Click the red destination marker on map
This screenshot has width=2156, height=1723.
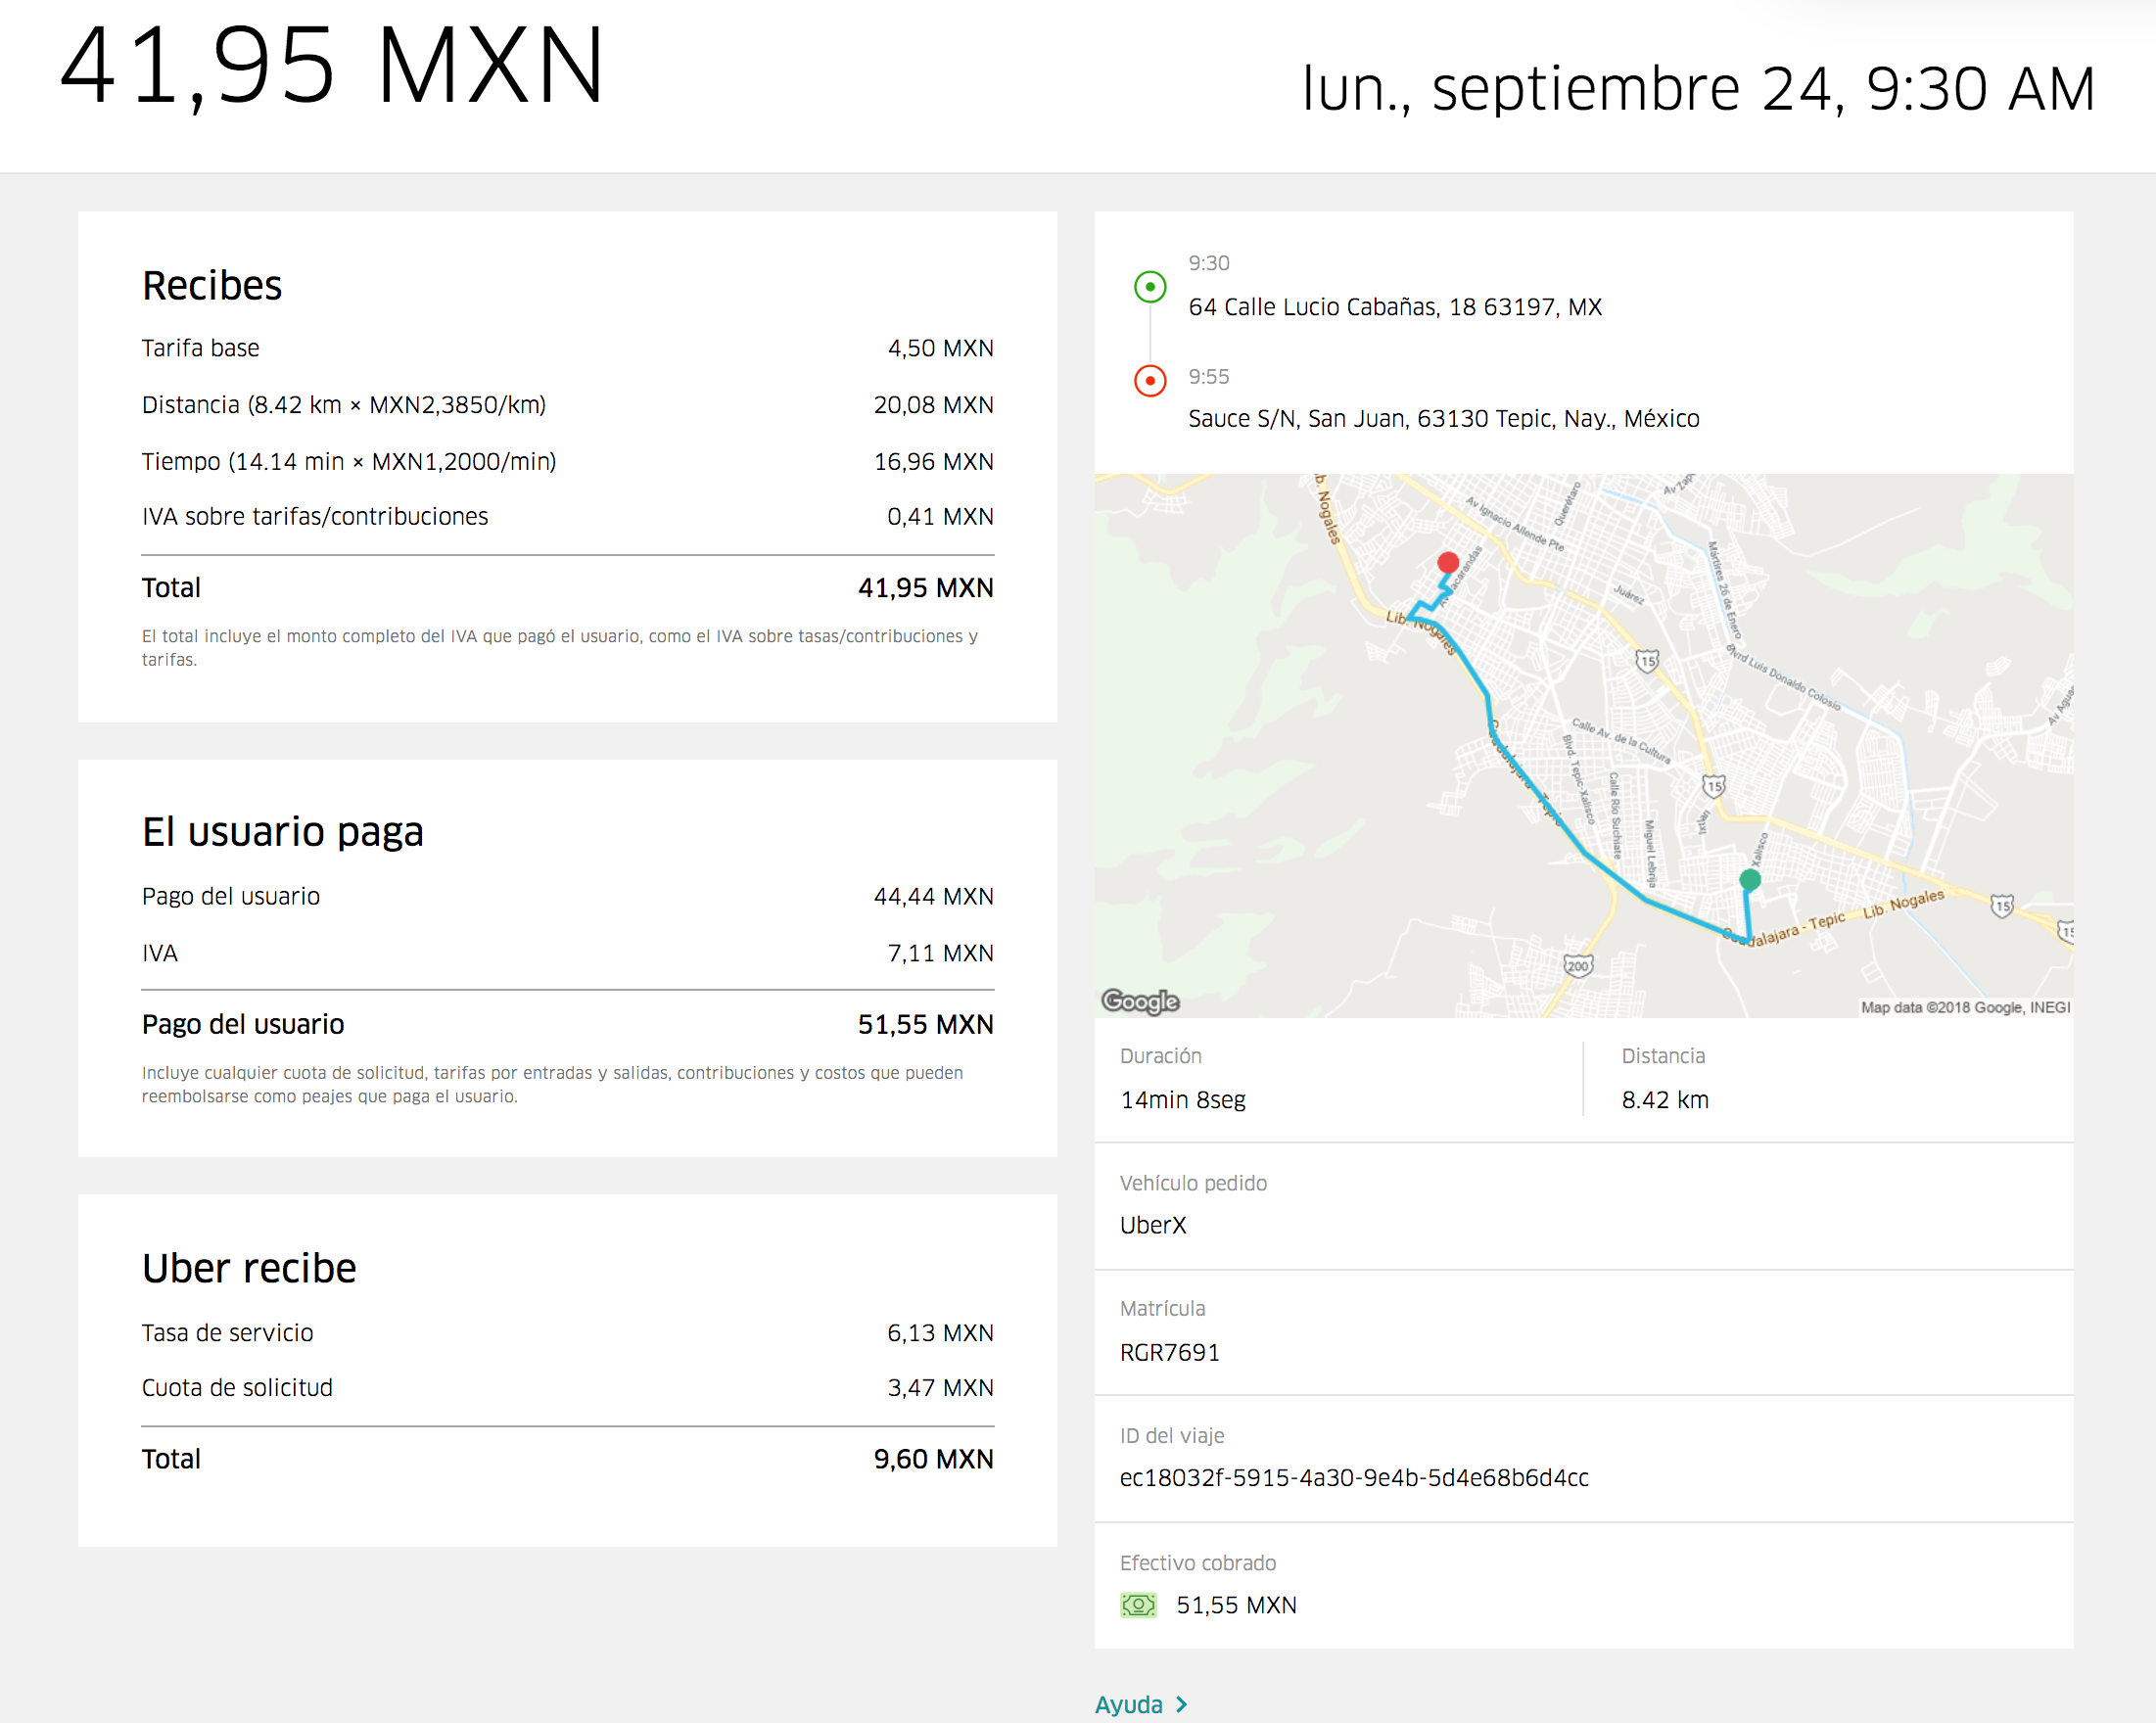click(x=1447, y=563)
